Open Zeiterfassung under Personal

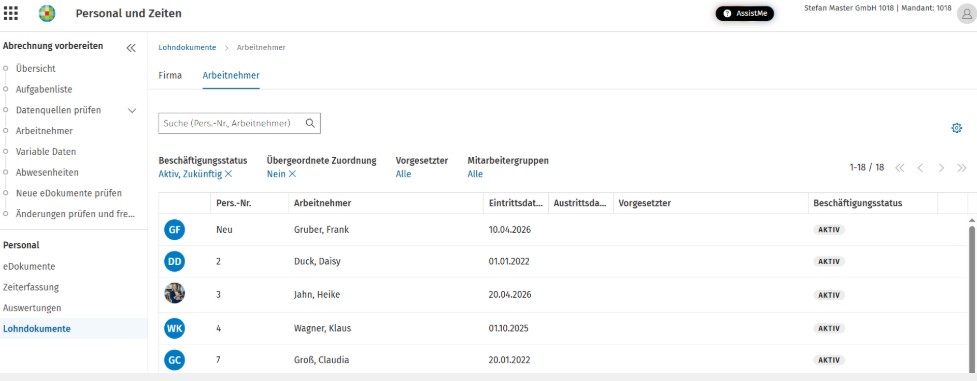coord(31,287)
